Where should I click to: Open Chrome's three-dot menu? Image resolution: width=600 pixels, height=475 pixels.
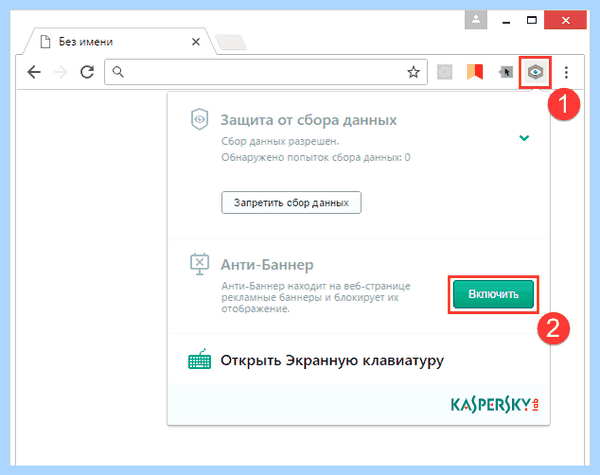point(566,72)
